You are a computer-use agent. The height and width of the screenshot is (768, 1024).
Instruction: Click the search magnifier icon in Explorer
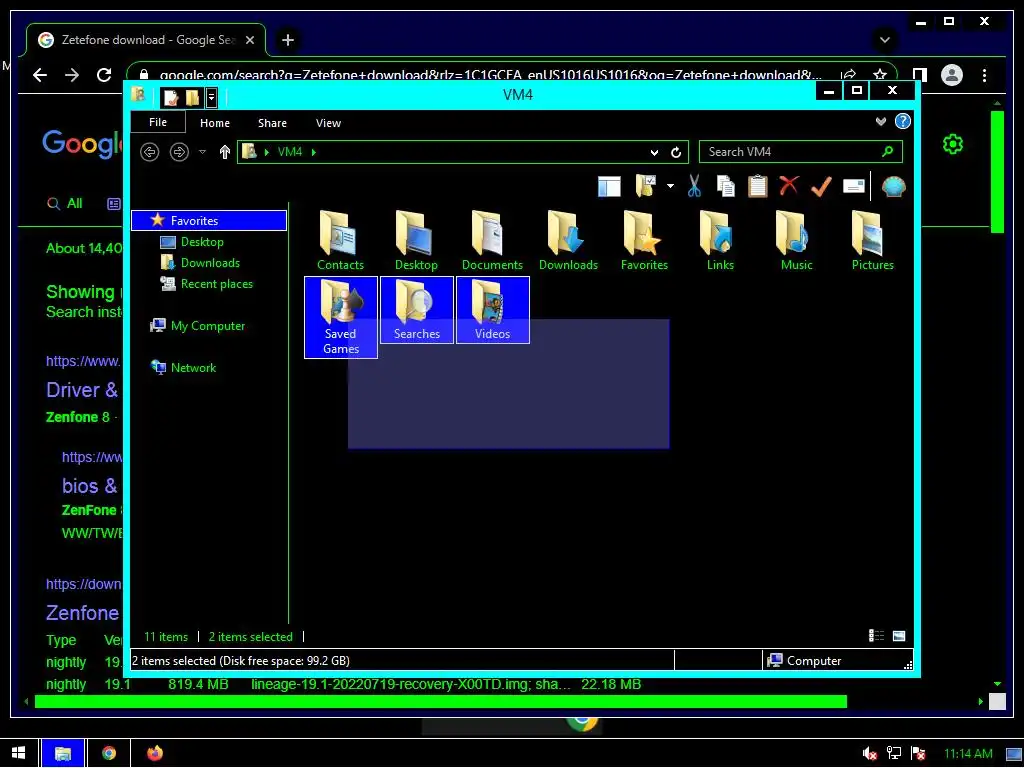888,152
